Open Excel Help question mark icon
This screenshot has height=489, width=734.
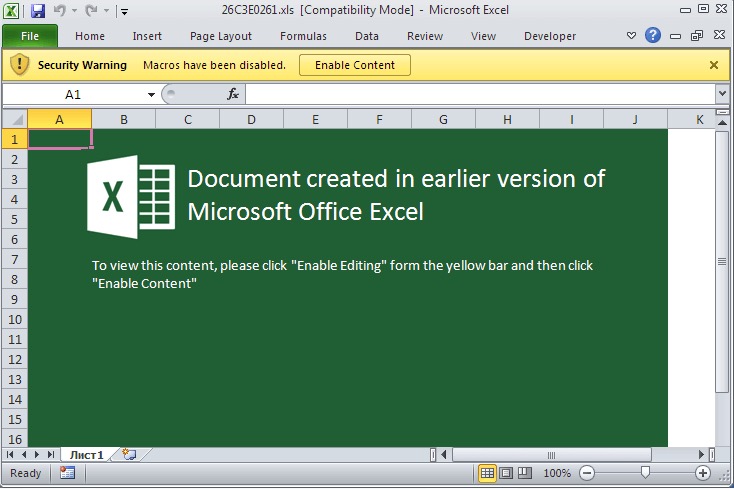653,36
